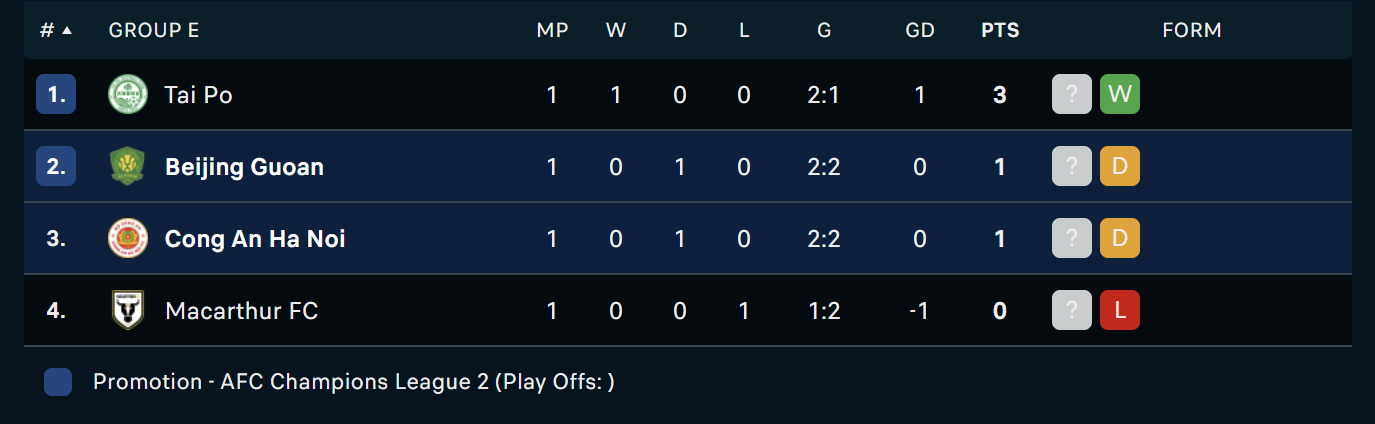Open the Tai Po team page
Viewport: 1375px width, 424px height.
tap(199, 95)
